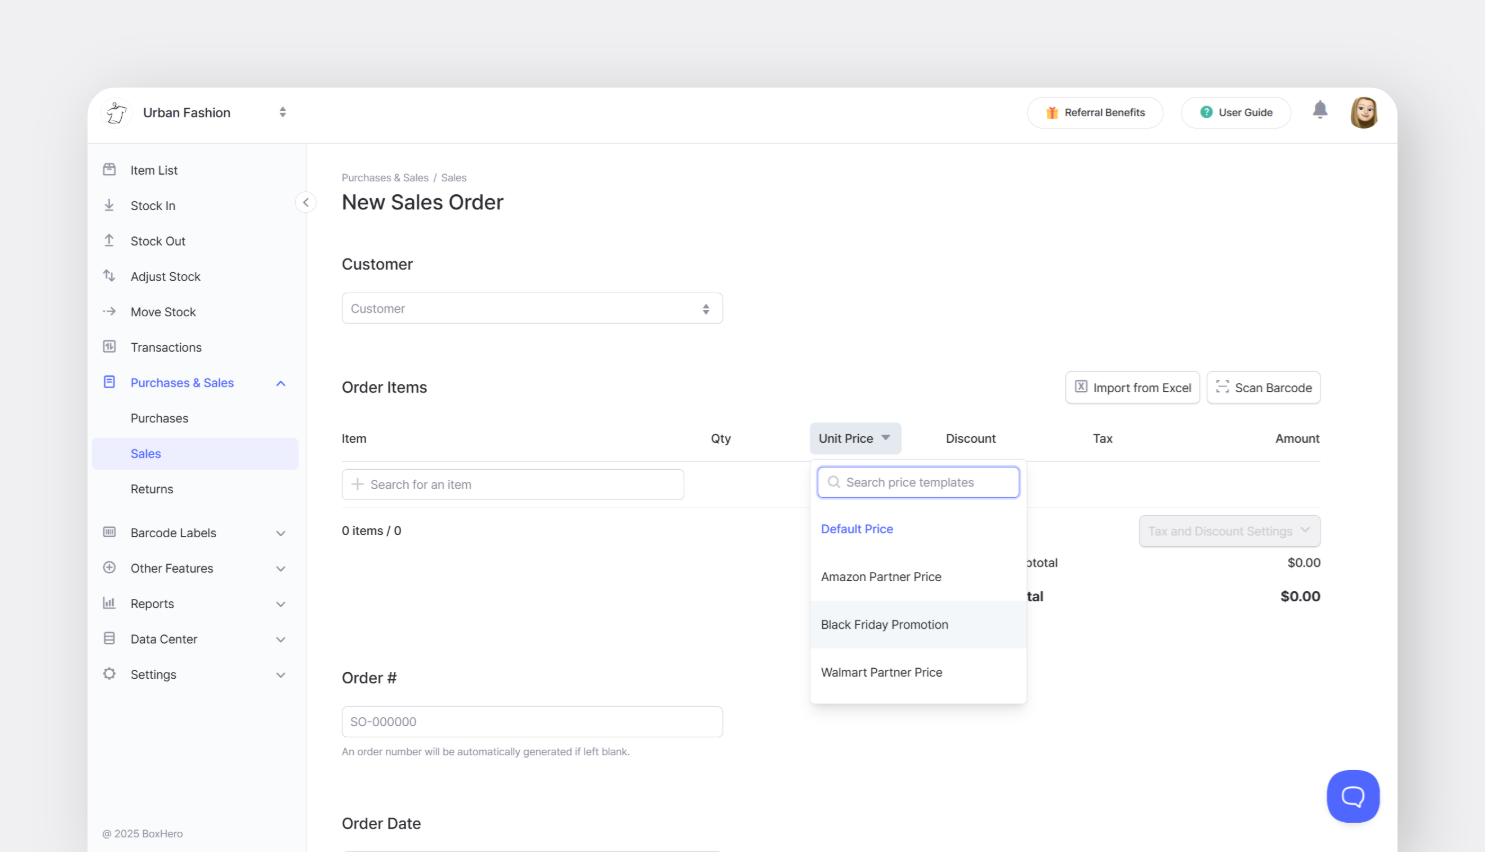Click the Order # input field
This screenshot has height=852, width=1485.
pos(532,721)
